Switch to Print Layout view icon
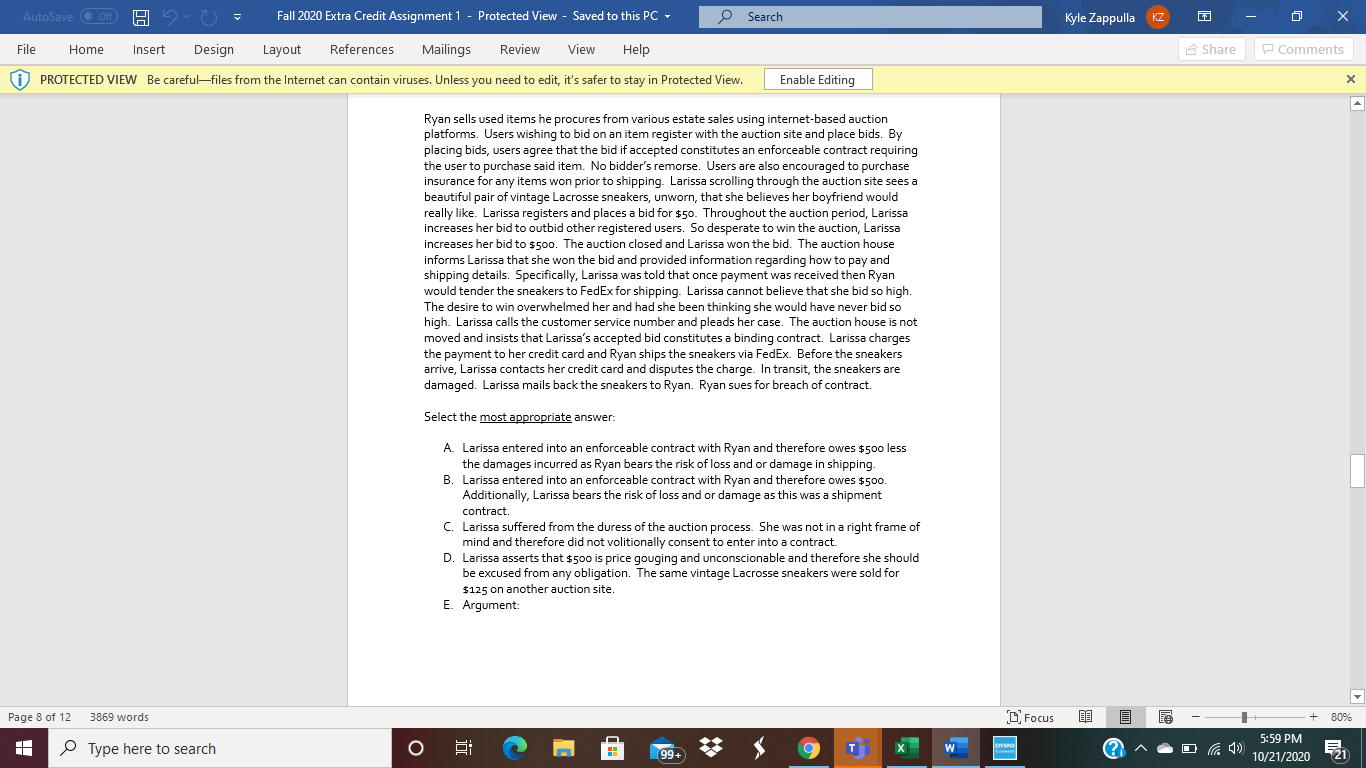1366x768 pixels. coord(1125,717)
